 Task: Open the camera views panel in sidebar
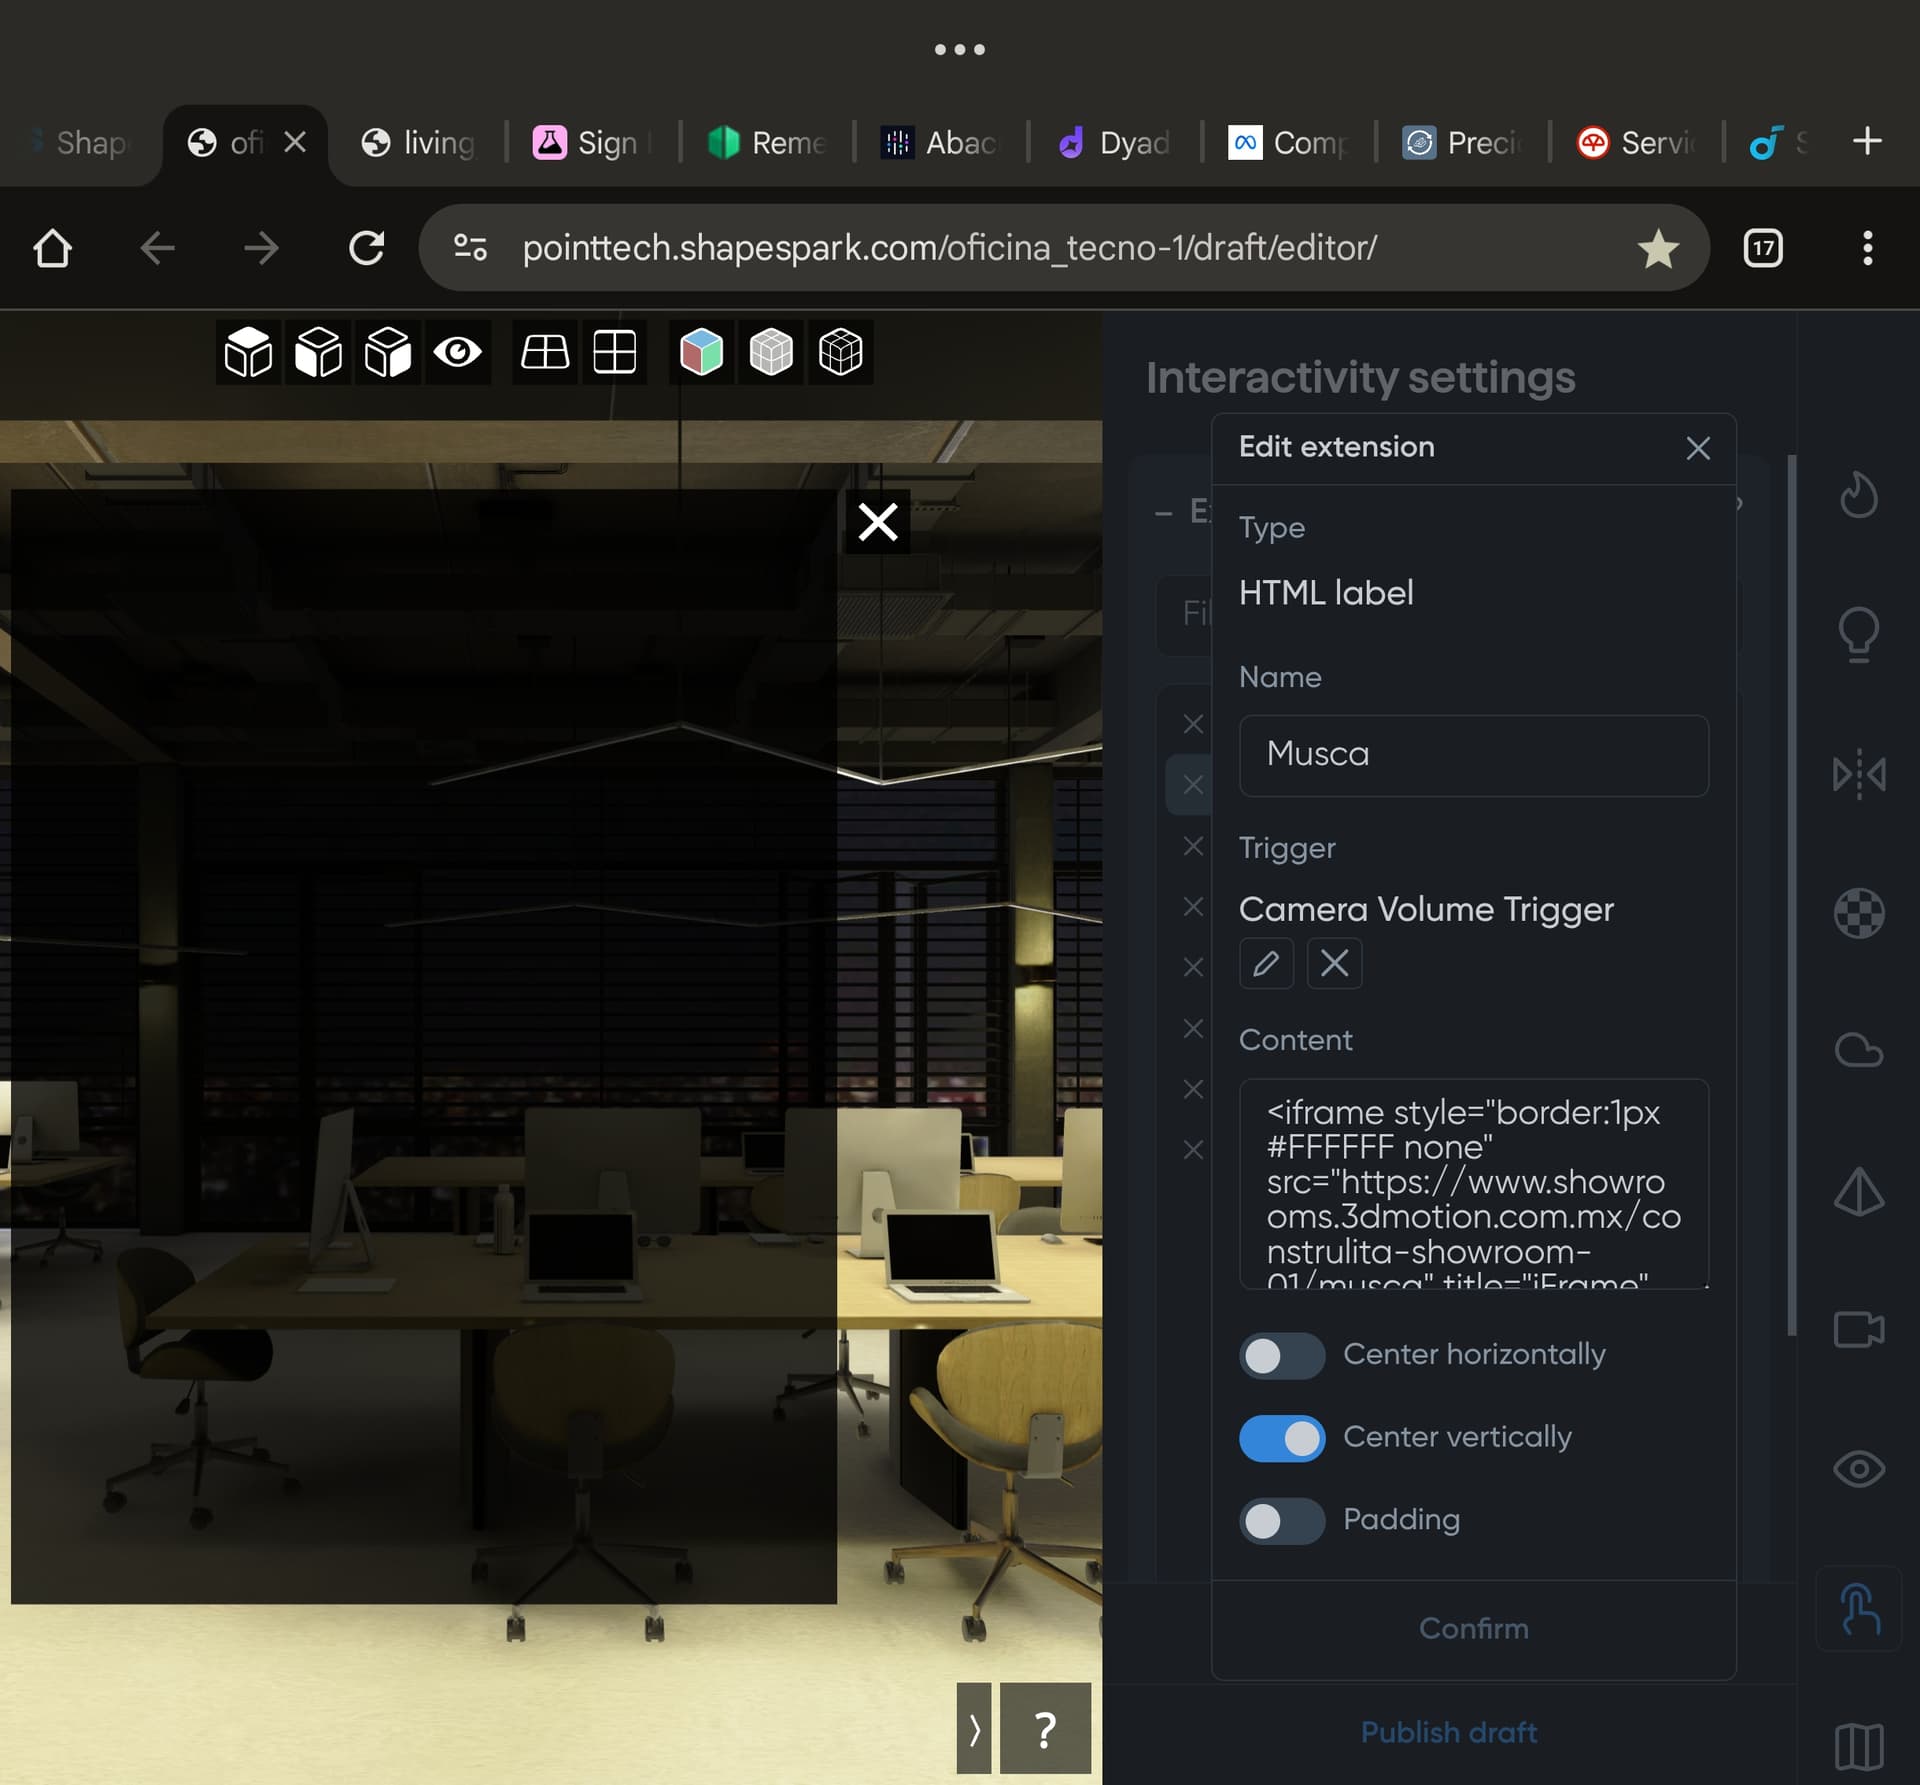click(1858, 1330)
